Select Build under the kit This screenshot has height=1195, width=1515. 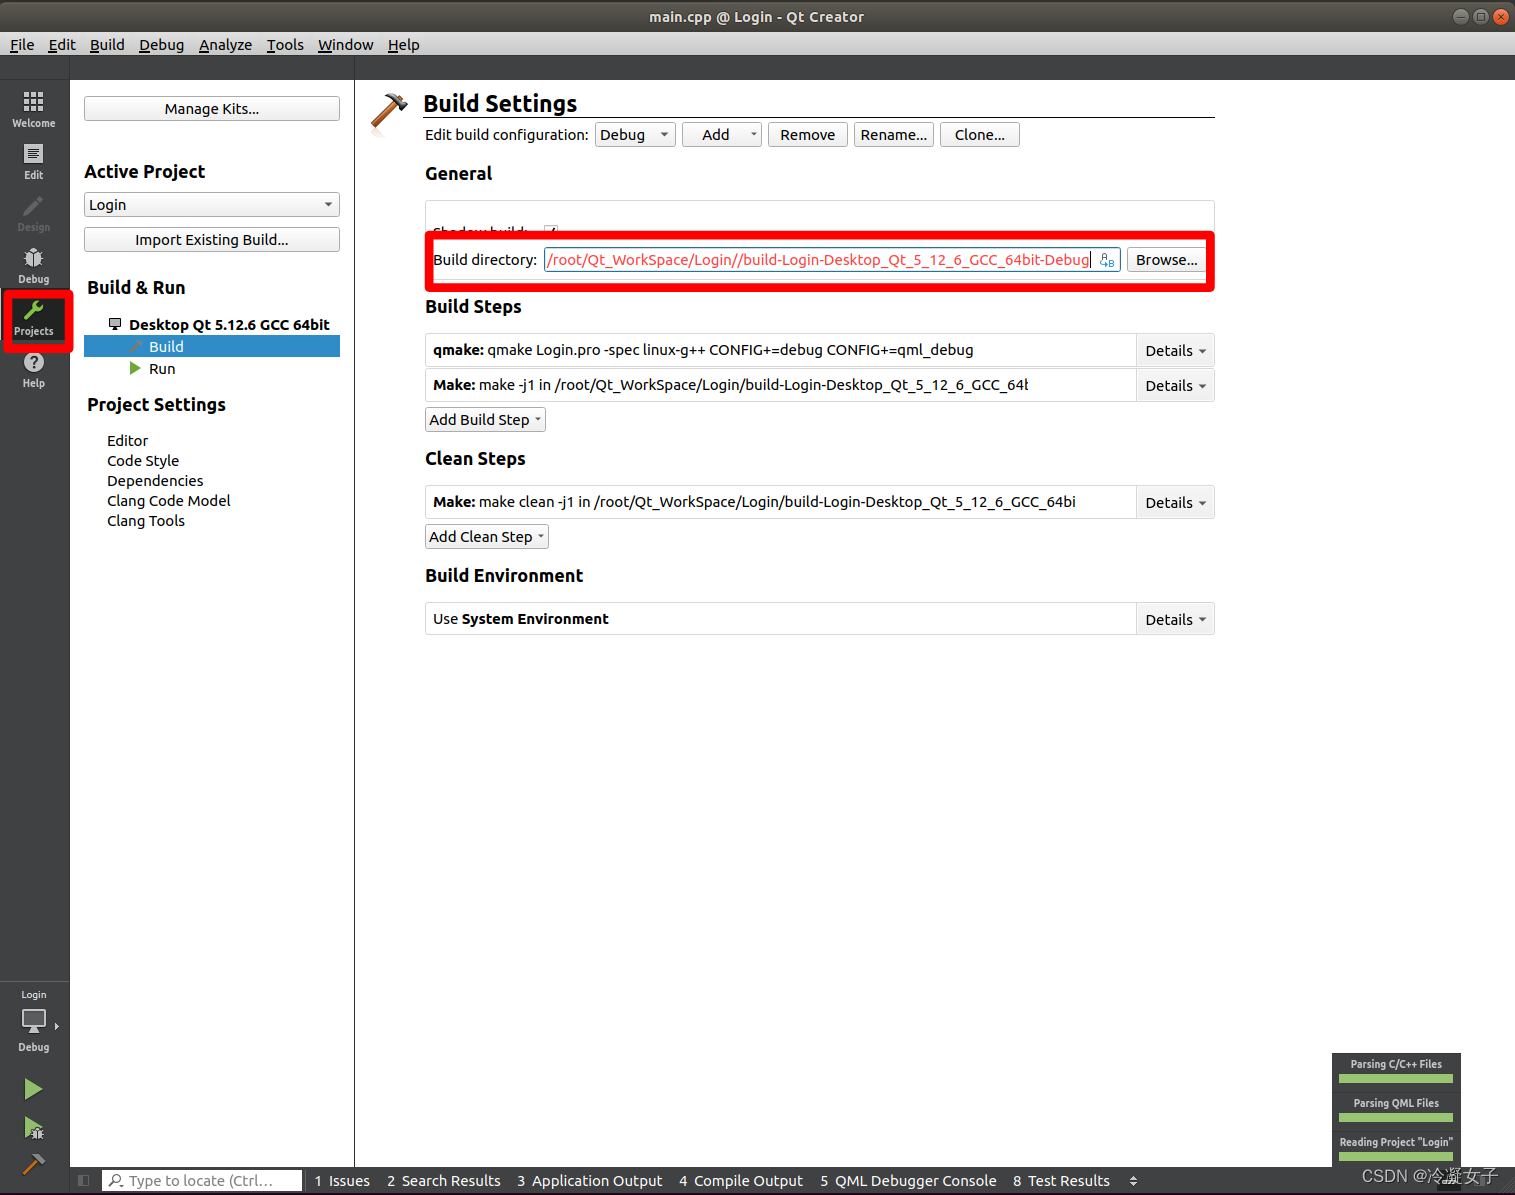point(212,347)
